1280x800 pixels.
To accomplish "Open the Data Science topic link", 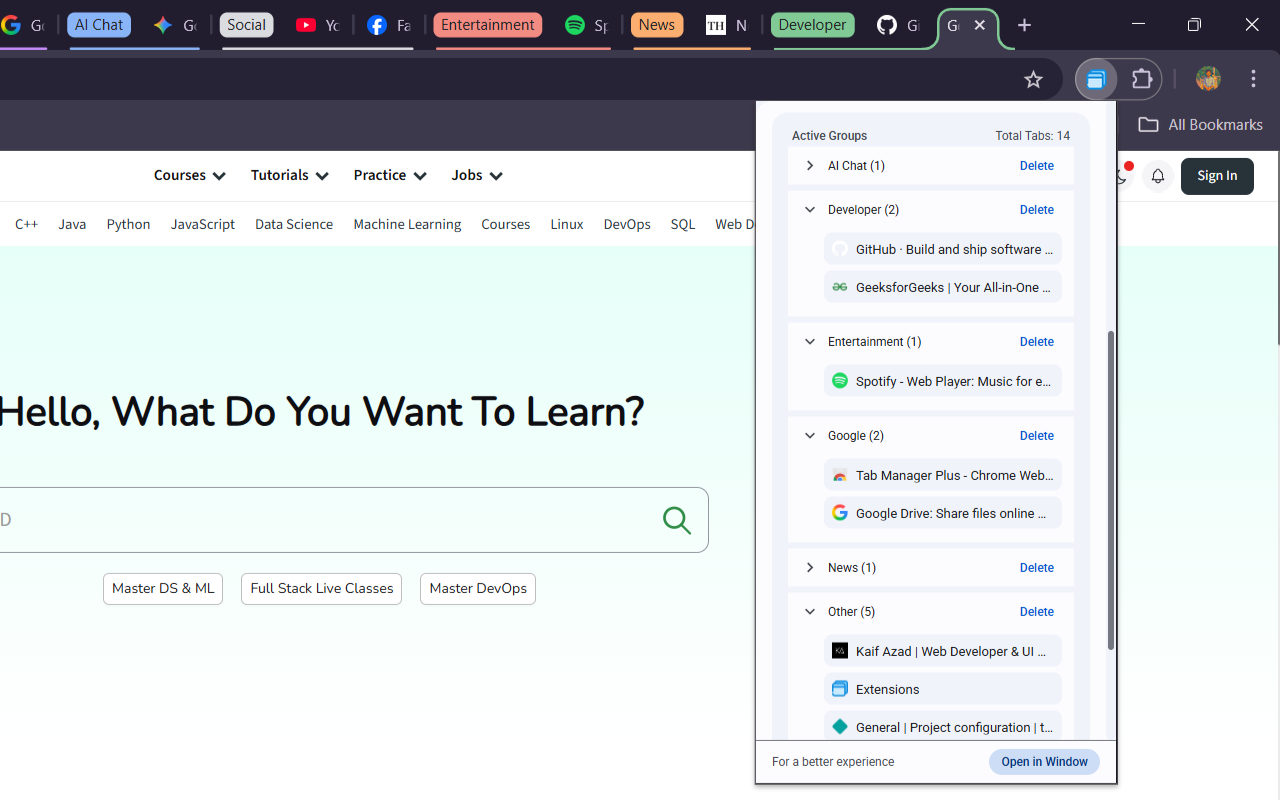I will (x=294, y=224).
